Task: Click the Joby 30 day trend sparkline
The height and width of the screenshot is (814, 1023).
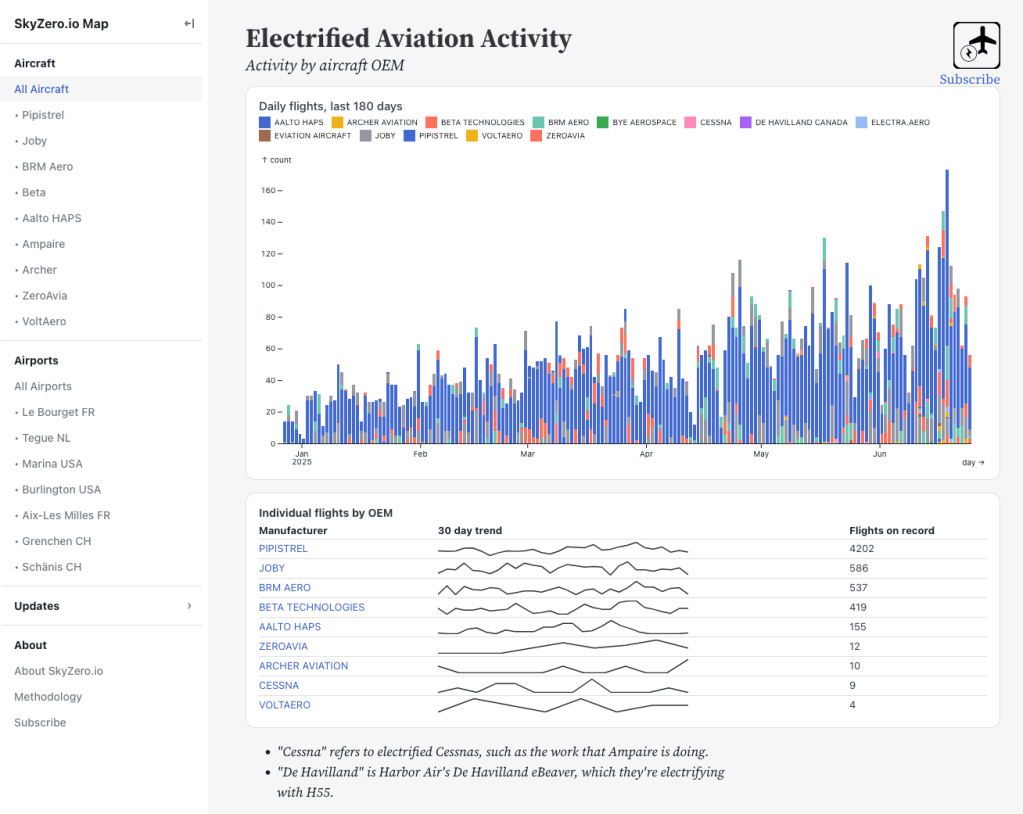Action: (x=563, y=569)
